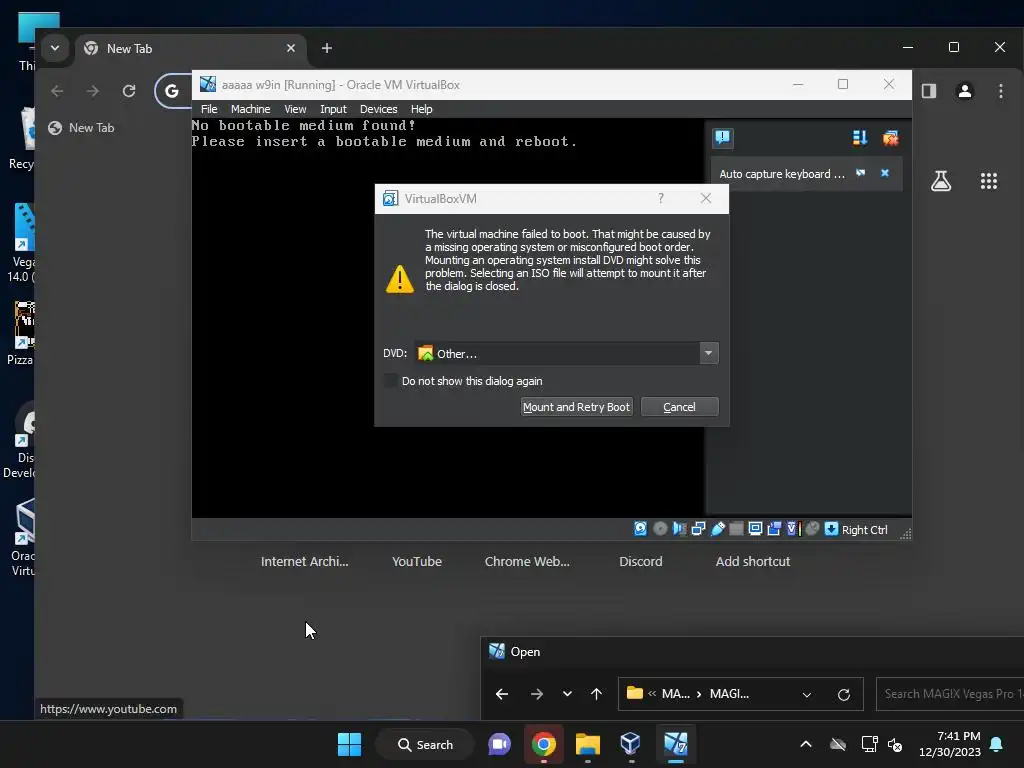Go back in Chrome
The height and width of the screenshot is (768, 1024).
pos(57,91)
